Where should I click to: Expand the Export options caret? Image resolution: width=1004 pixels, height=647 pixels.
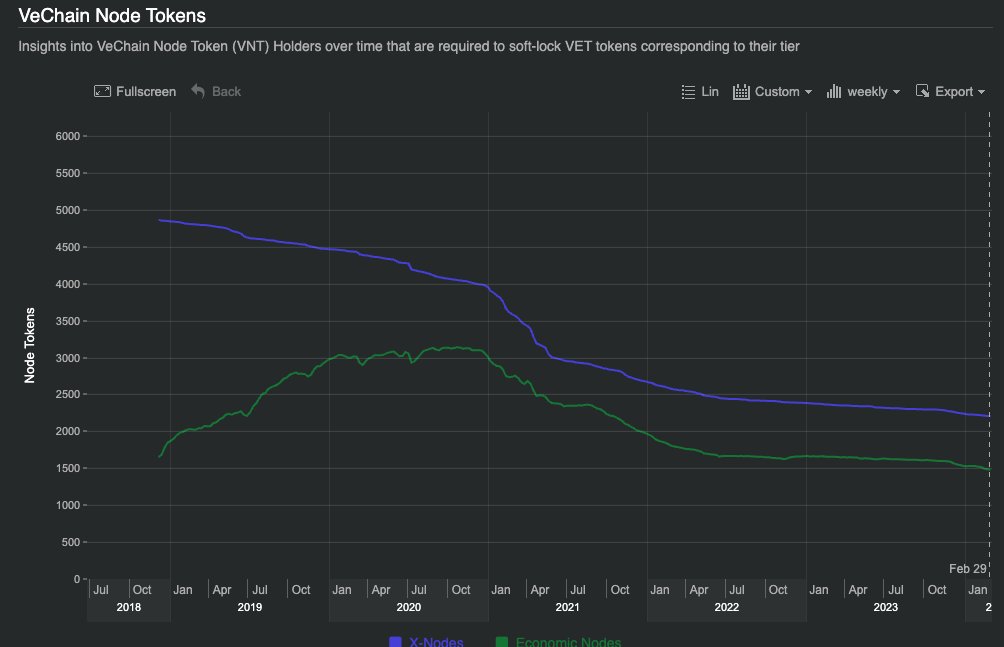coord(981,92)
